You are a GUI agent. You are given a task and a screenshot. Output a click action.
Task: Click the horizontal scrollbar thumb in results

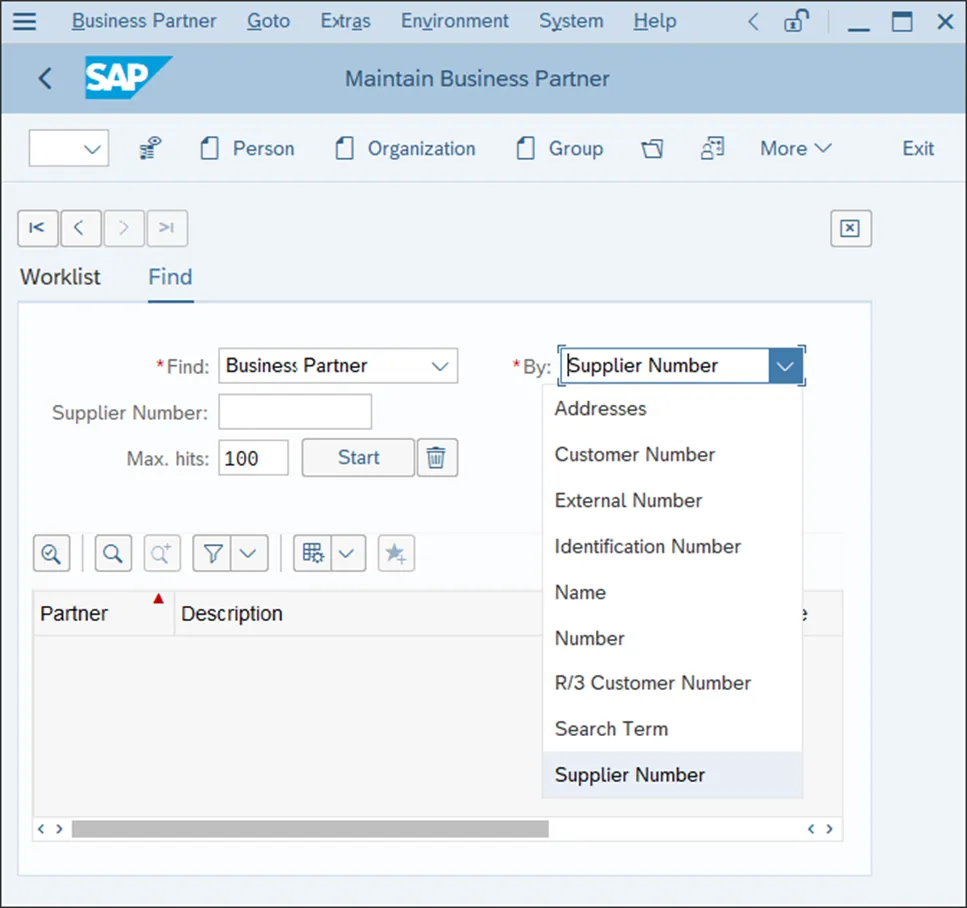pos(310,829)
